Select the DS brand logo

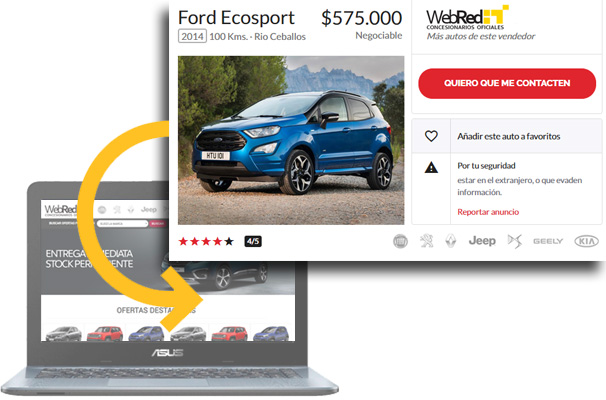[x=514, y=241]
